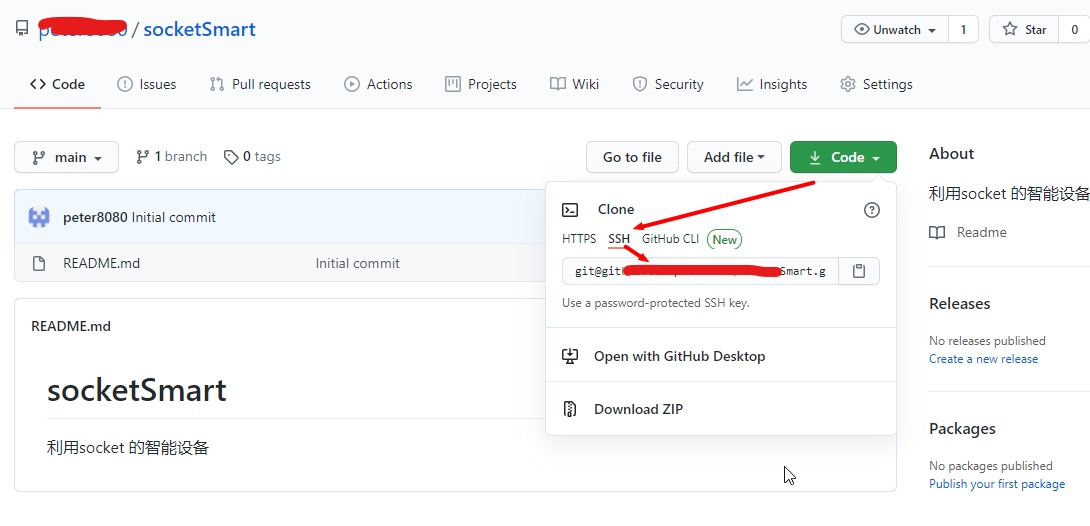
Task: Click the watchers count 1
Action: point(963,29)
